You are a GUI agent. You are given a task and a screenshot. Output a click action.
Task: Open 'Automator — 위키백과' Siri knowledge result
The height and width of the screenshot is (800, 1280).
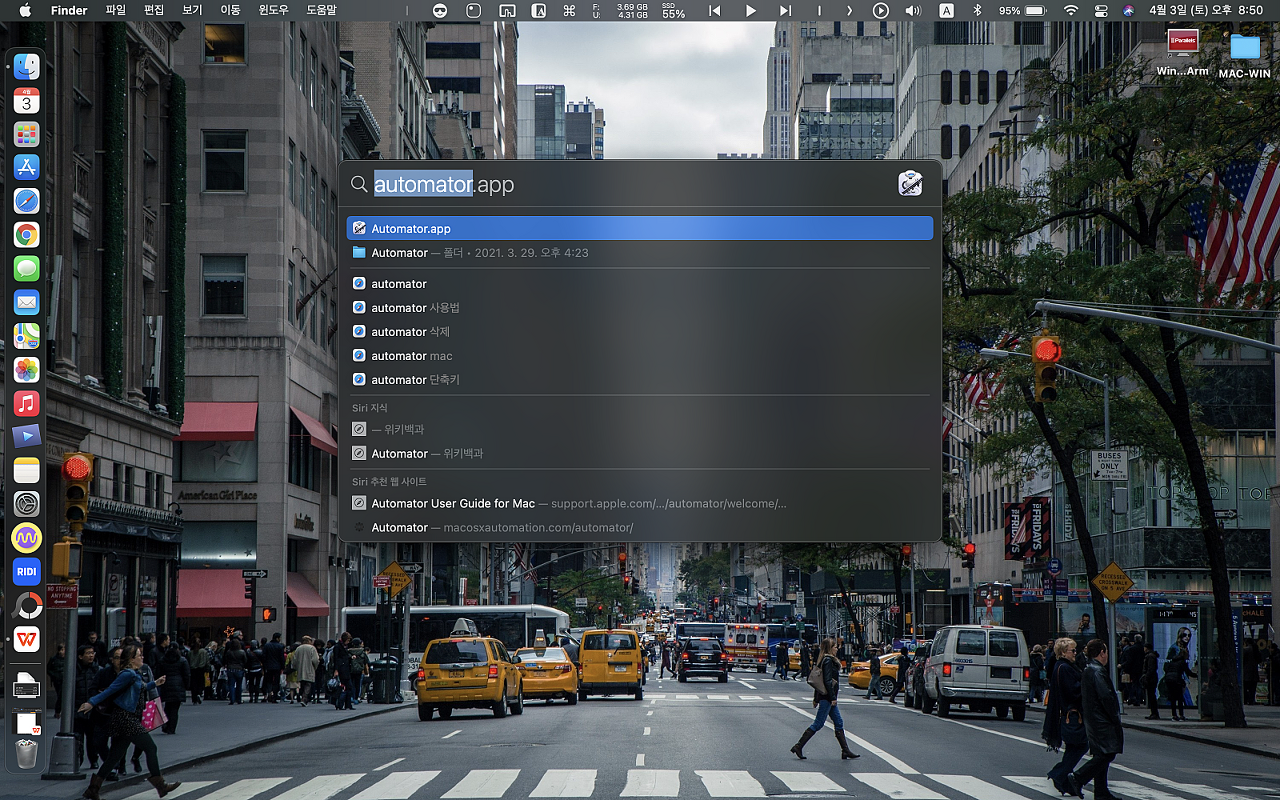tap(640, 453)
